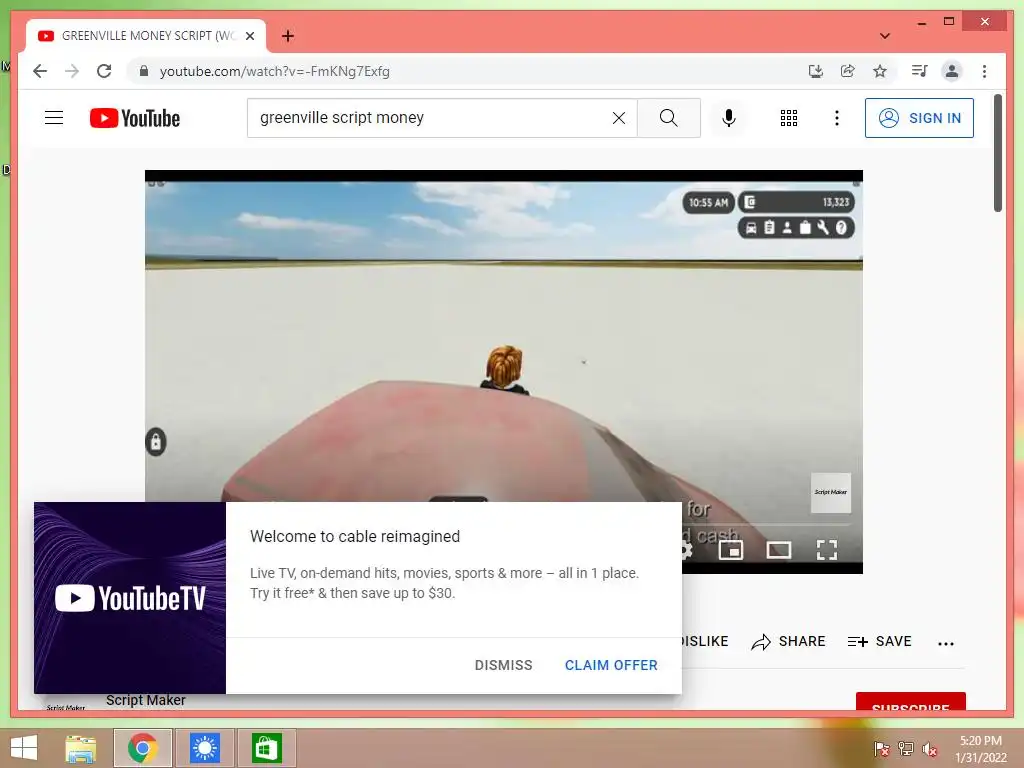Screen dimensions: 1024x768
Task: Open more actions ellipsis below video
Action: click(946, 643)
